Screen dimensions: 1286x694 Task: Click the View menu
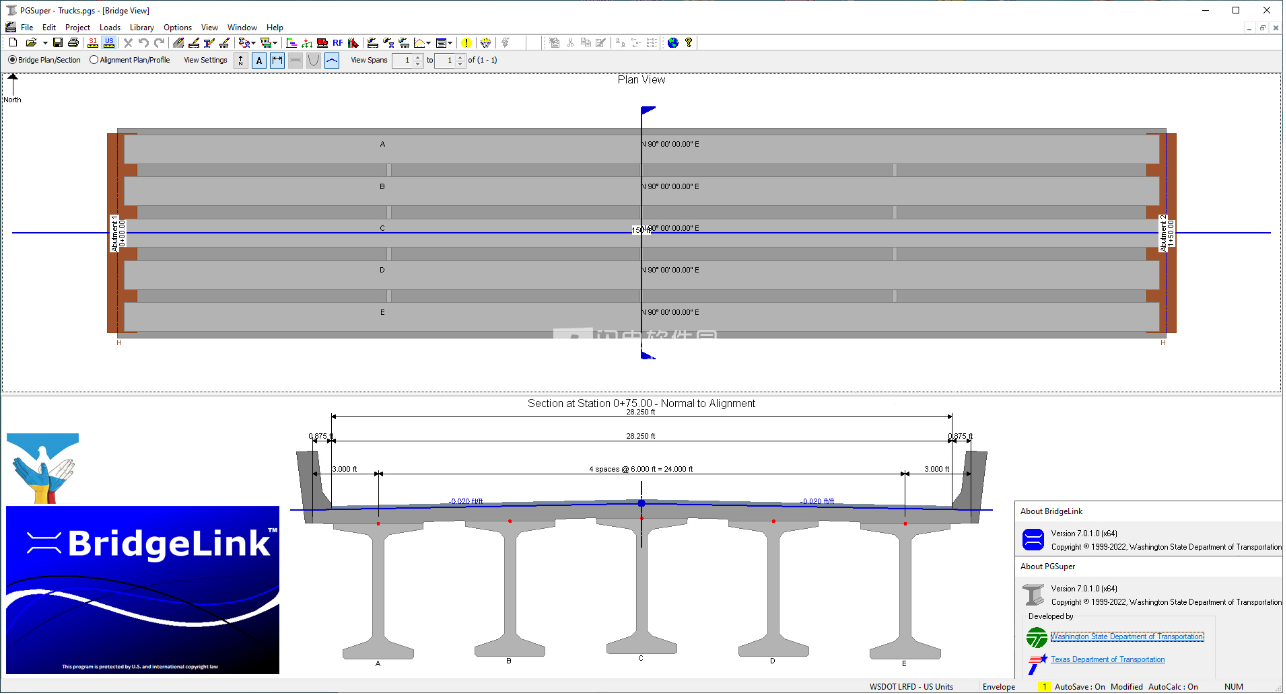[210, 27]
